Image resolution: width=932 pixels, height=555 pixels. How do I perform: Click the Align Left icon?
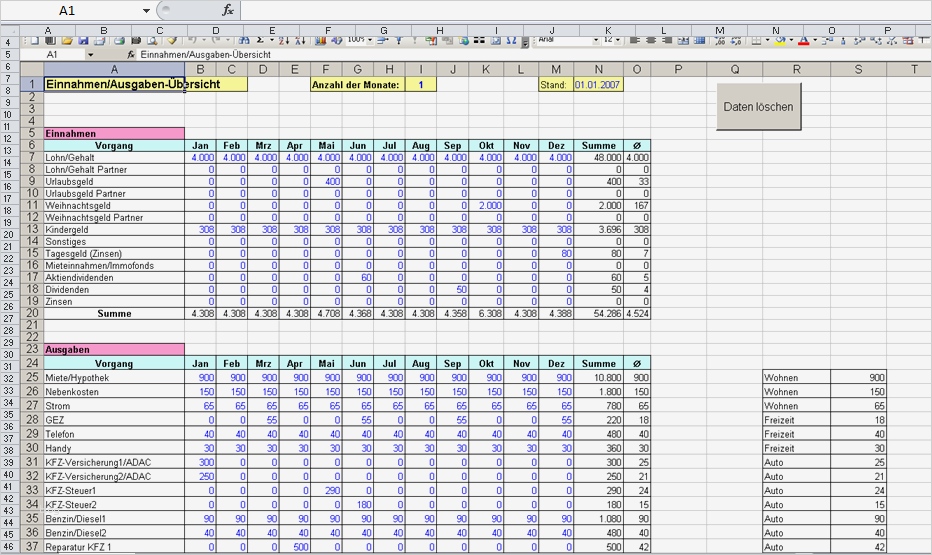tap(635, 41)
